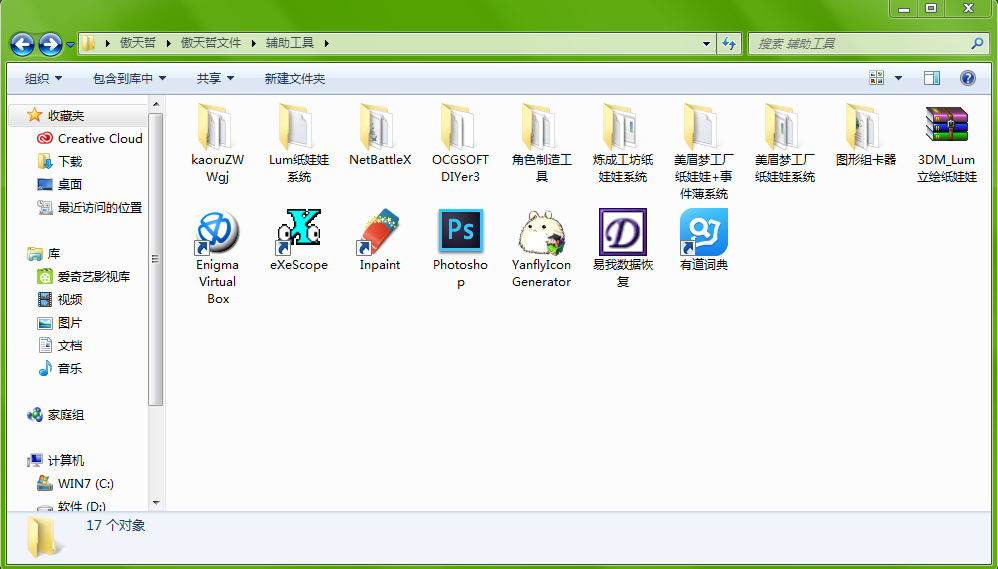The height and width of the screenshot is (569, 998).
Task: Refresh the current folder view
Action: coord(729,43)
